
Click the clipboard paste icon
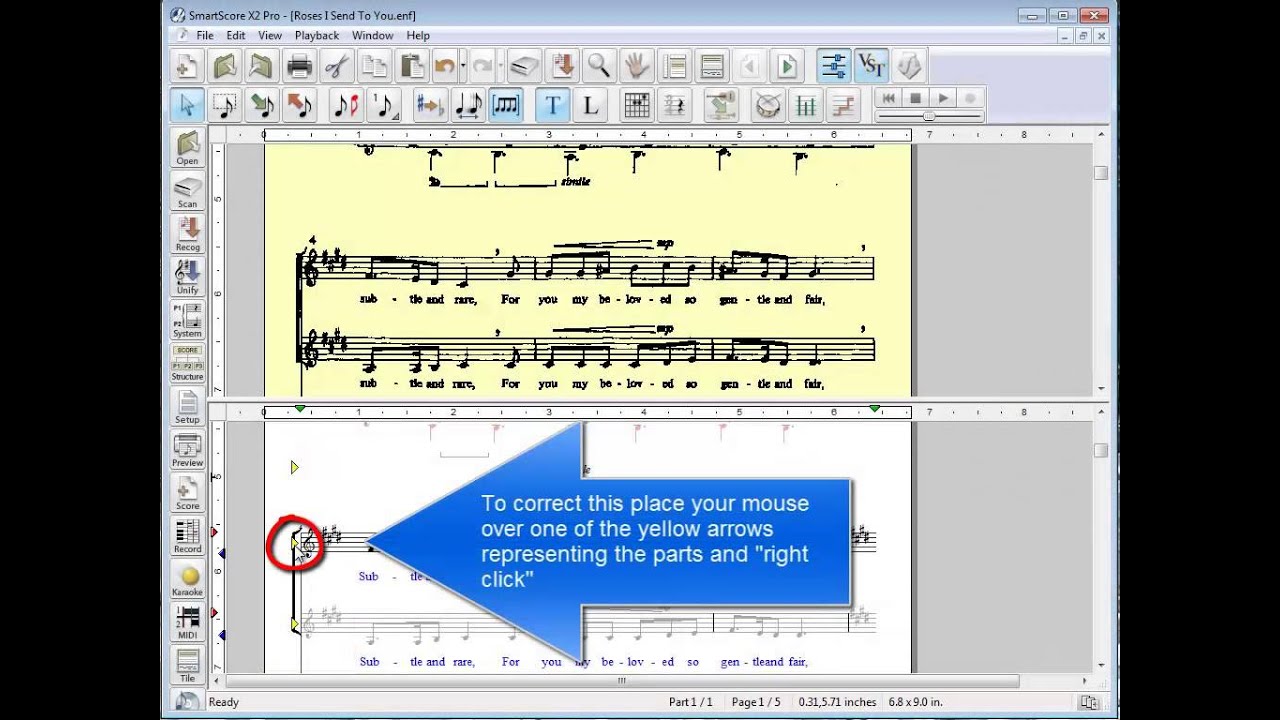[411, 66]
